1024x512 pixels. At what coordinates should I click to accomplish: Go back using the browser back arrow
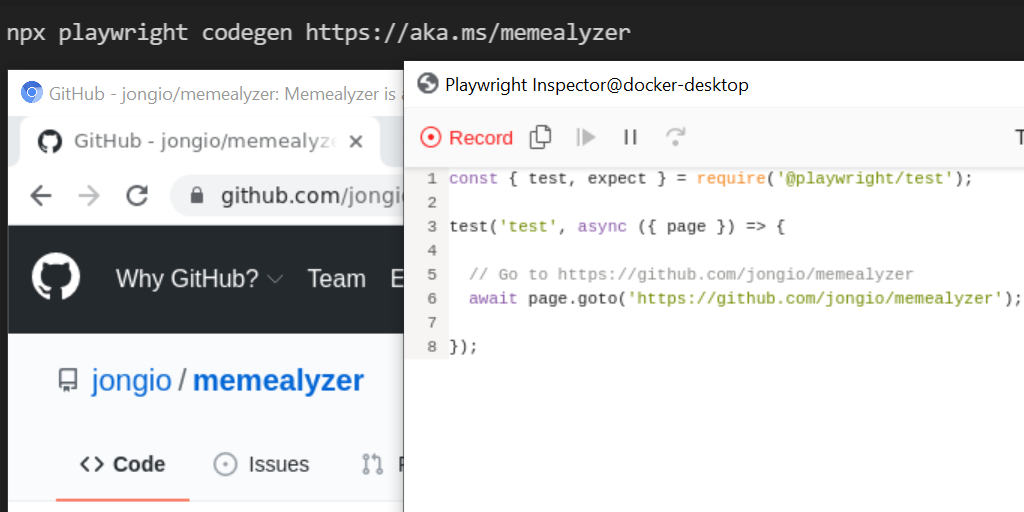click(41, 195)
